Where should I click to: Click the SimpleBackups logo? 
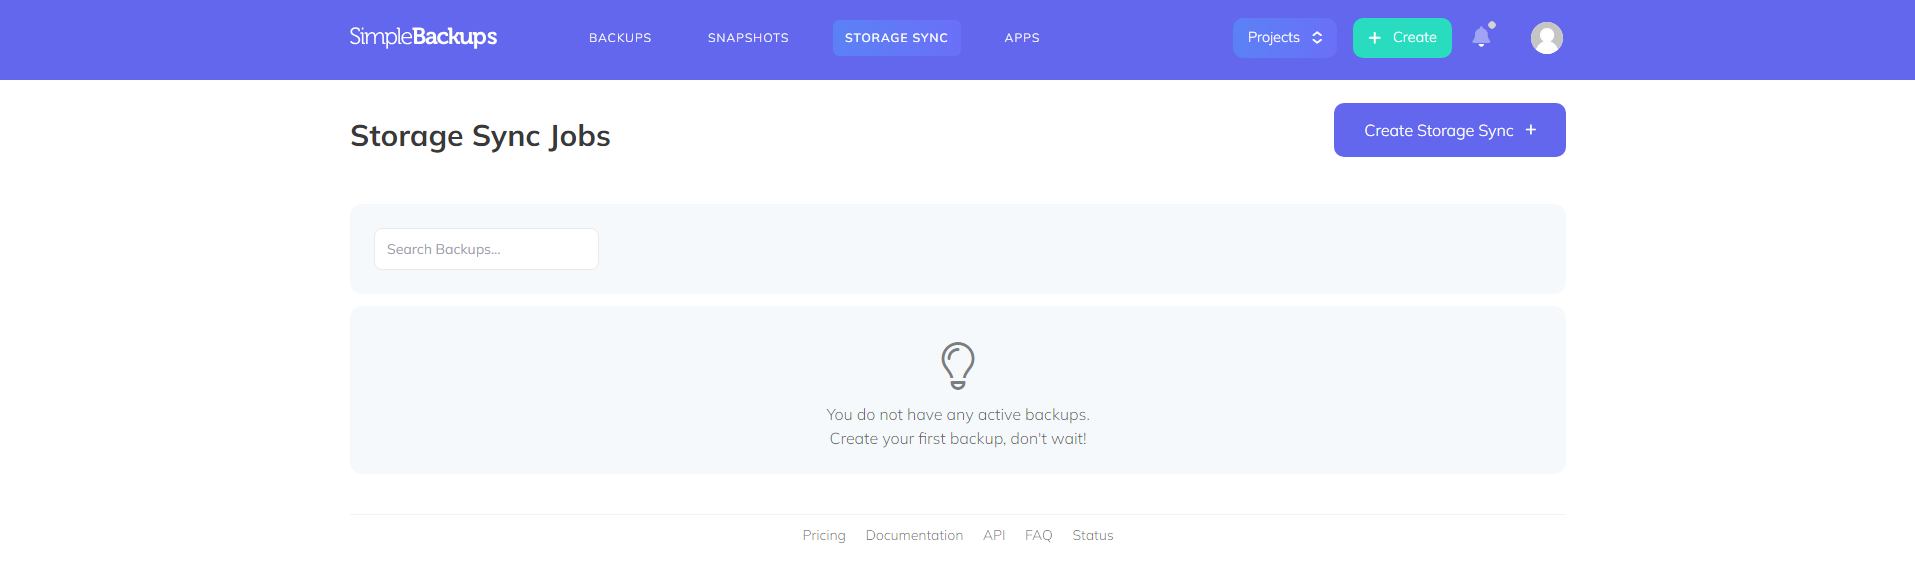click(423, 37)
